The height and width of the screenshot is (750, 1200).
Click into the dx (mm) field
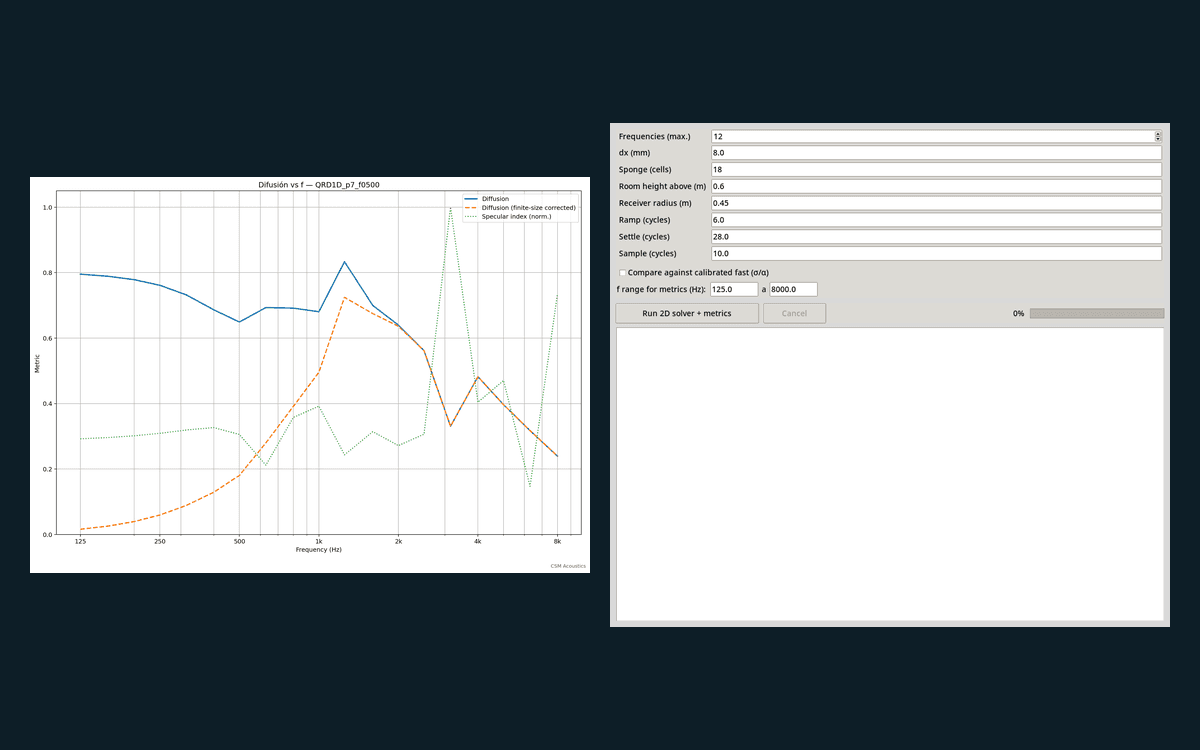[936, 153]
